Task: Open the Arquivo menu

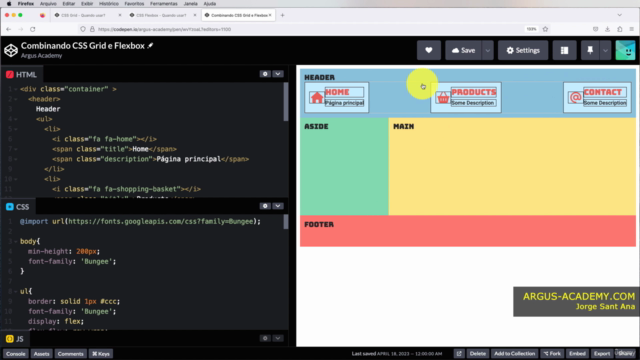Action: point(48,4)
